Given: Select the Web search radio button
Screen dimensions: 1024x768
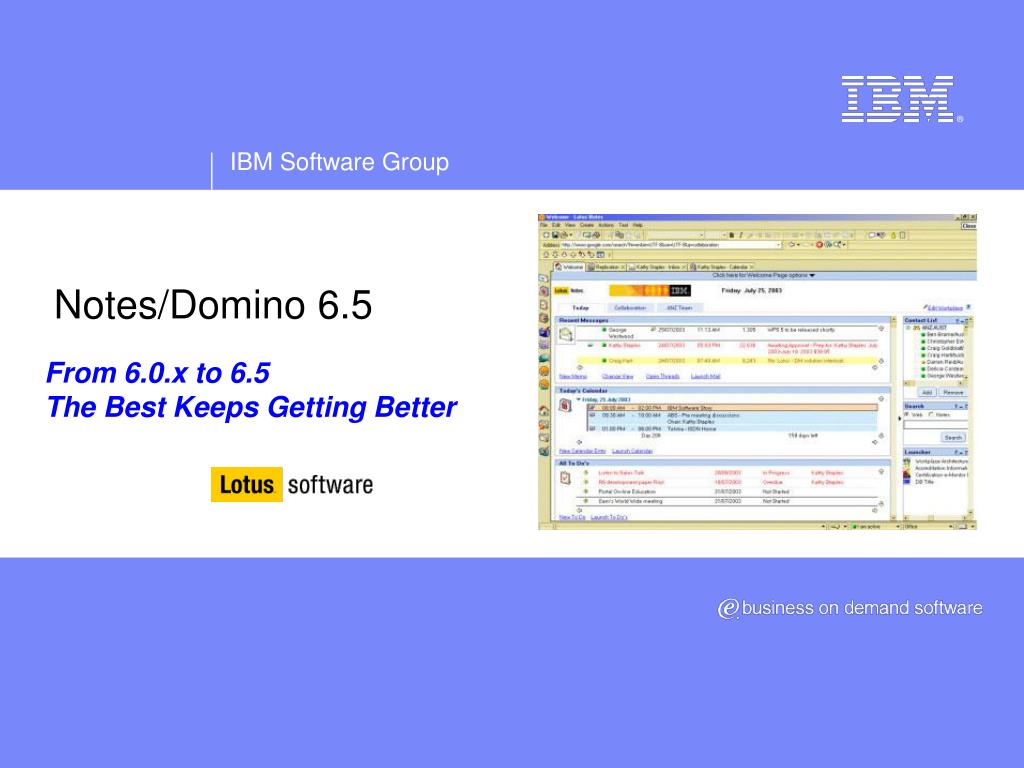Looking at the screenshot, I should [907, 414].
